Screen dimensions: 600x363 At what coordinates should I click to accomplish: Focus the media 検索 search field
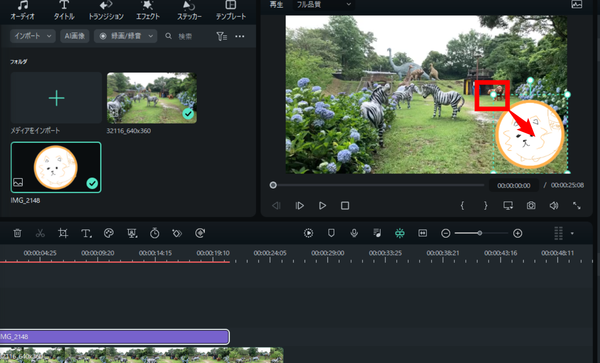[186, 36]
